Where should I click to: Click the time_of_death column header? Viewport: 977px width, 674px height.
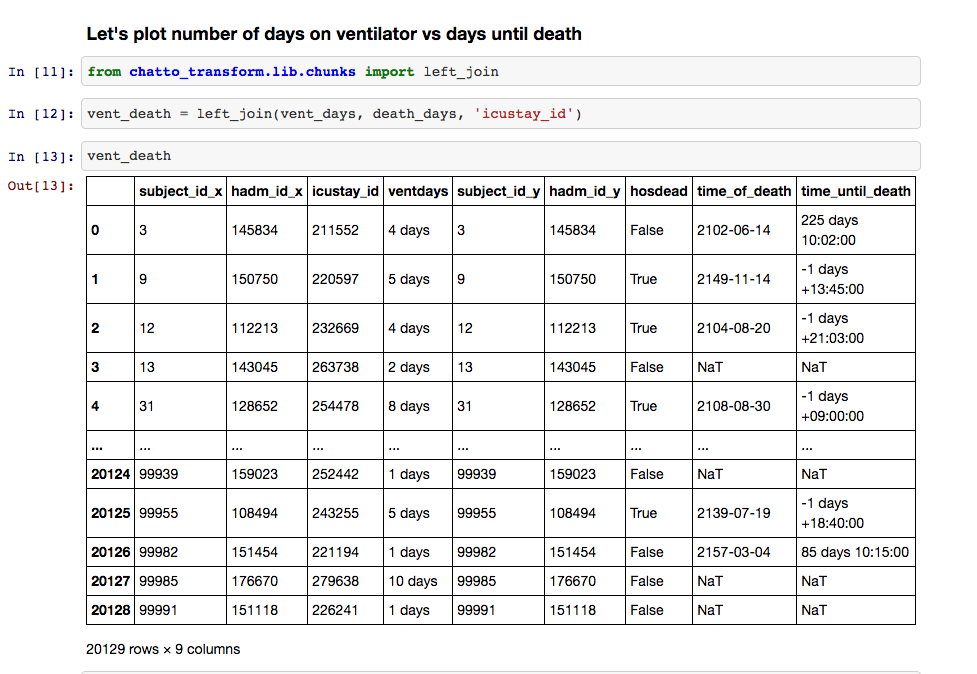point(744,191)
